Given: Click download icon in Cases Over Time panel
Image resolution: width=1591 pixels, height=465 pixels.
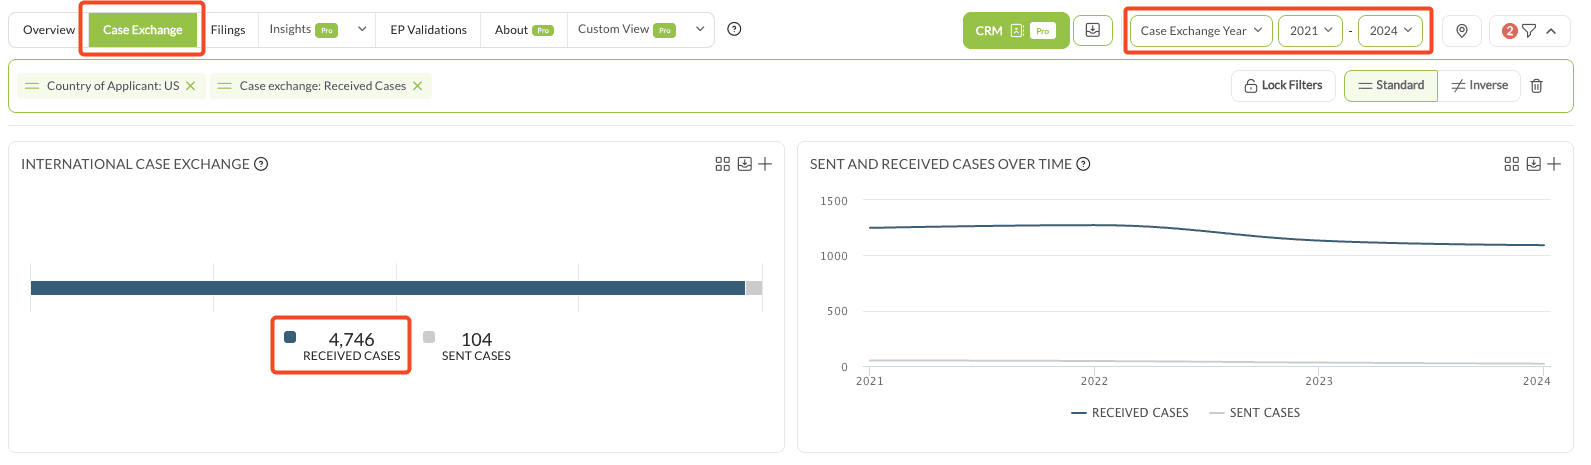Looking at the screenshot, I should tap(1534, 164).
